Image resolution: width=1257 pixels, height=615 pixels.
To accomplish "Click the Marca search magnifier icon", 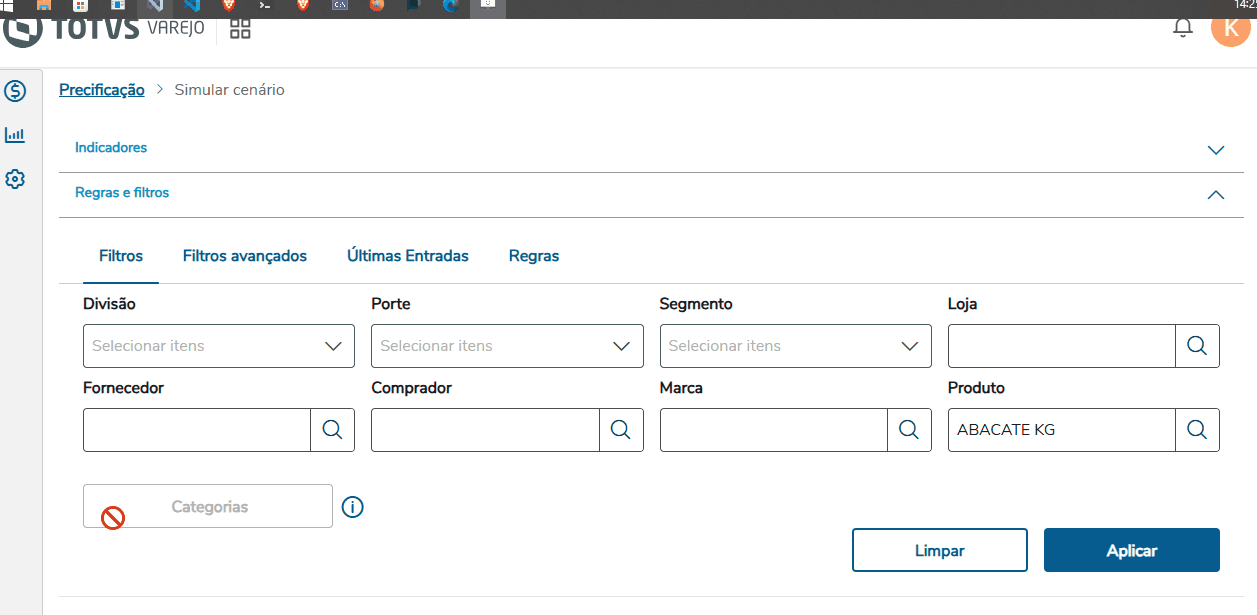I will point(909,430).
